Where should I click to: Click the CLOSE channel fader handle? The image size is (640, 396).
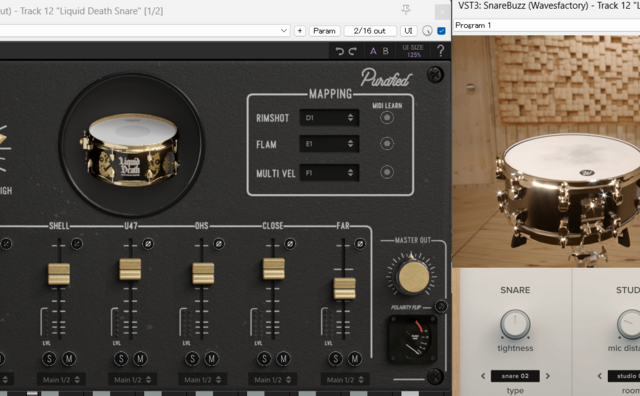(x=273, y=268)
